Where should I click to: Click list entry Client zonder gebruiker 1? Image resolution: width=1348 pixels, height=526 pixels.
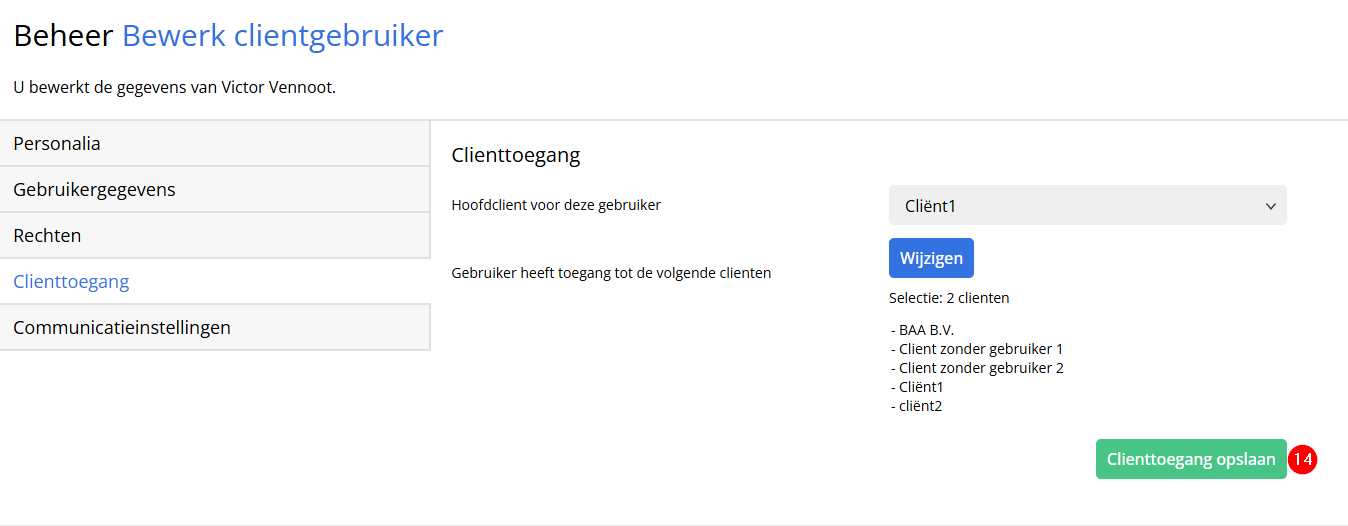[976, 349]
